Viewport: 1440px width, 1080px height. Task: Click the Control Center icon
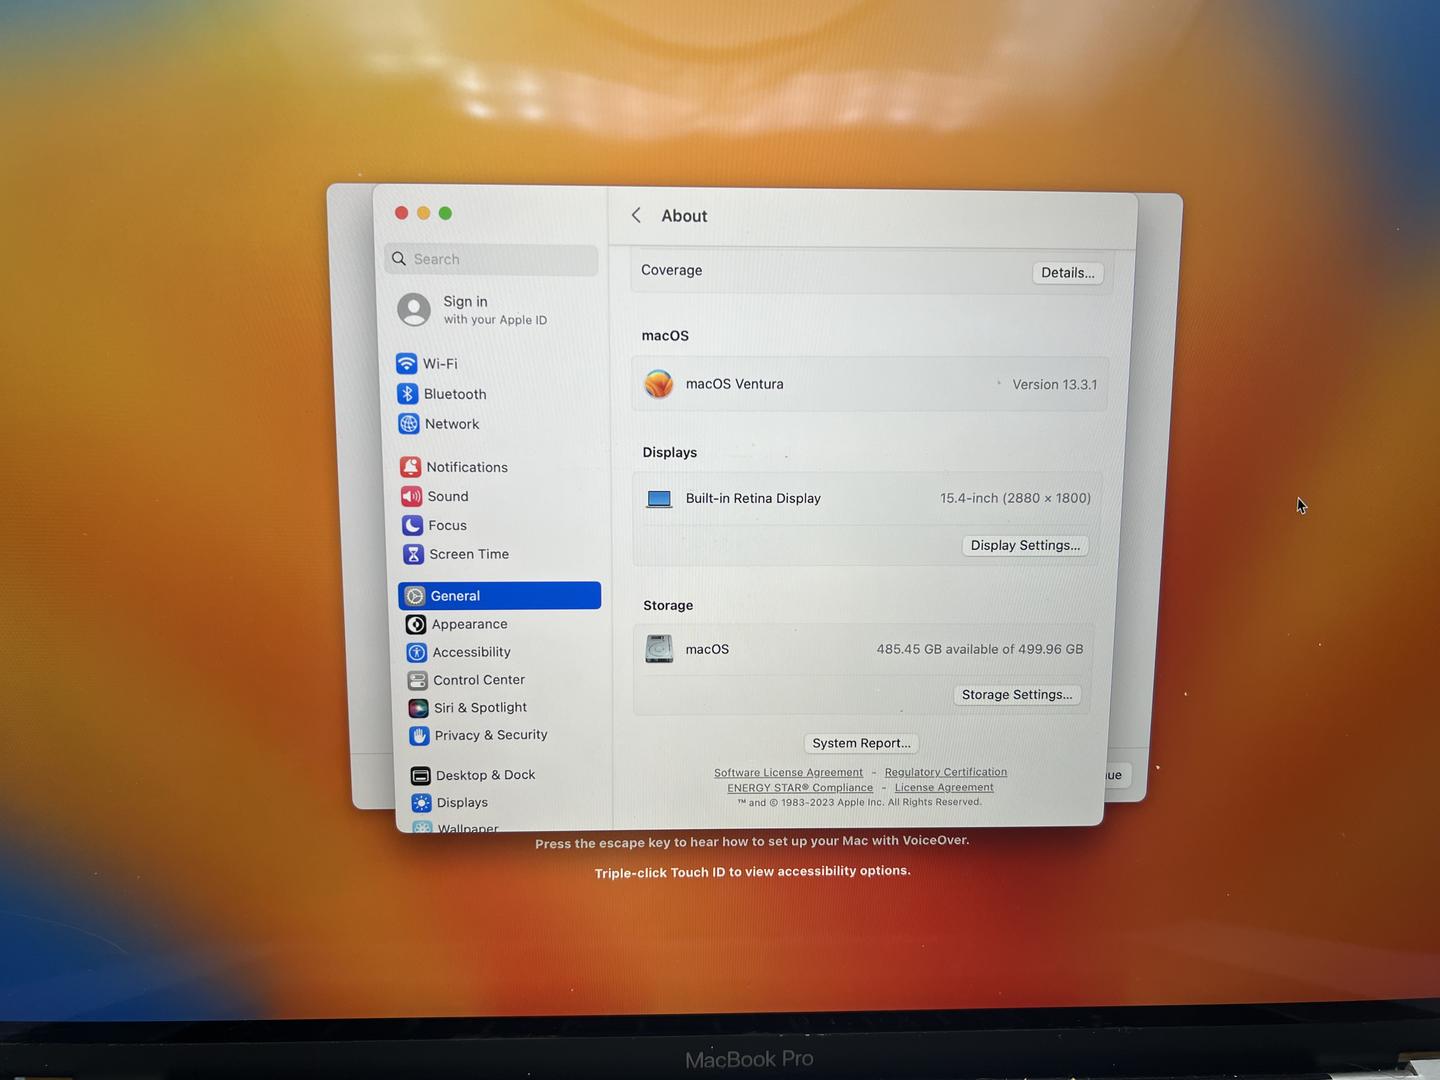click(x=418, y=680)
